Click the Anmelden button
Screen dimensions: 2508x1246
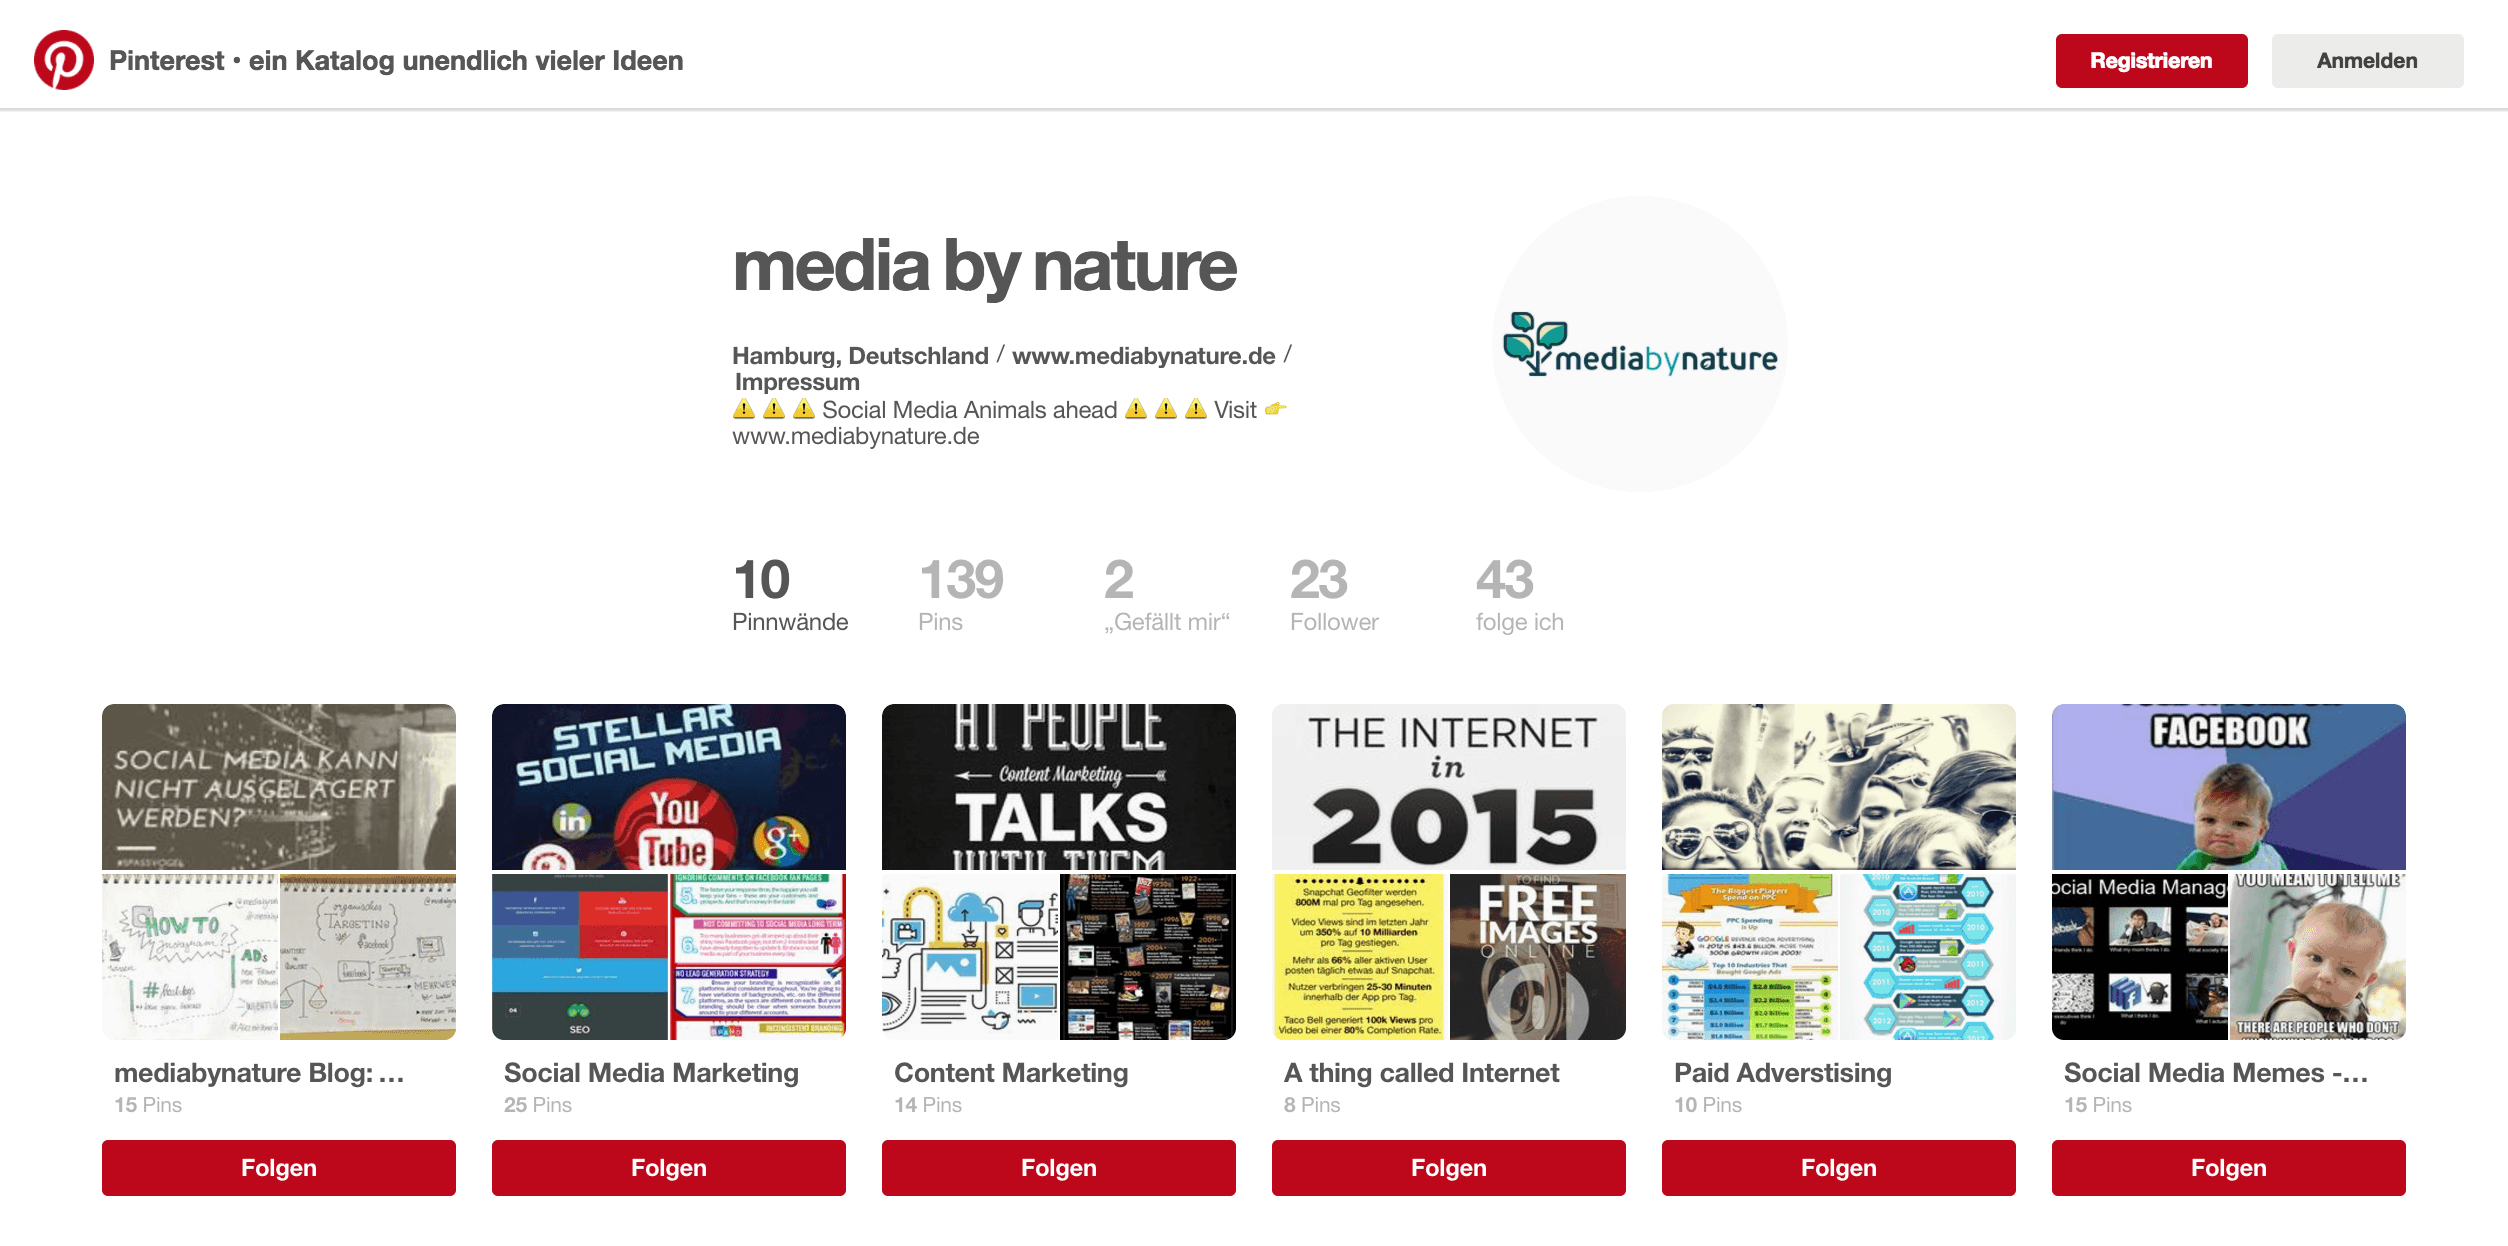[2367, 61]
